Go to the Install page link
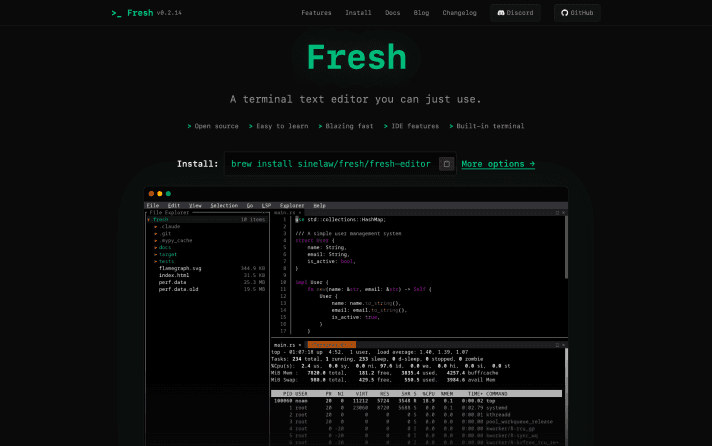 (x=358, y=13)
